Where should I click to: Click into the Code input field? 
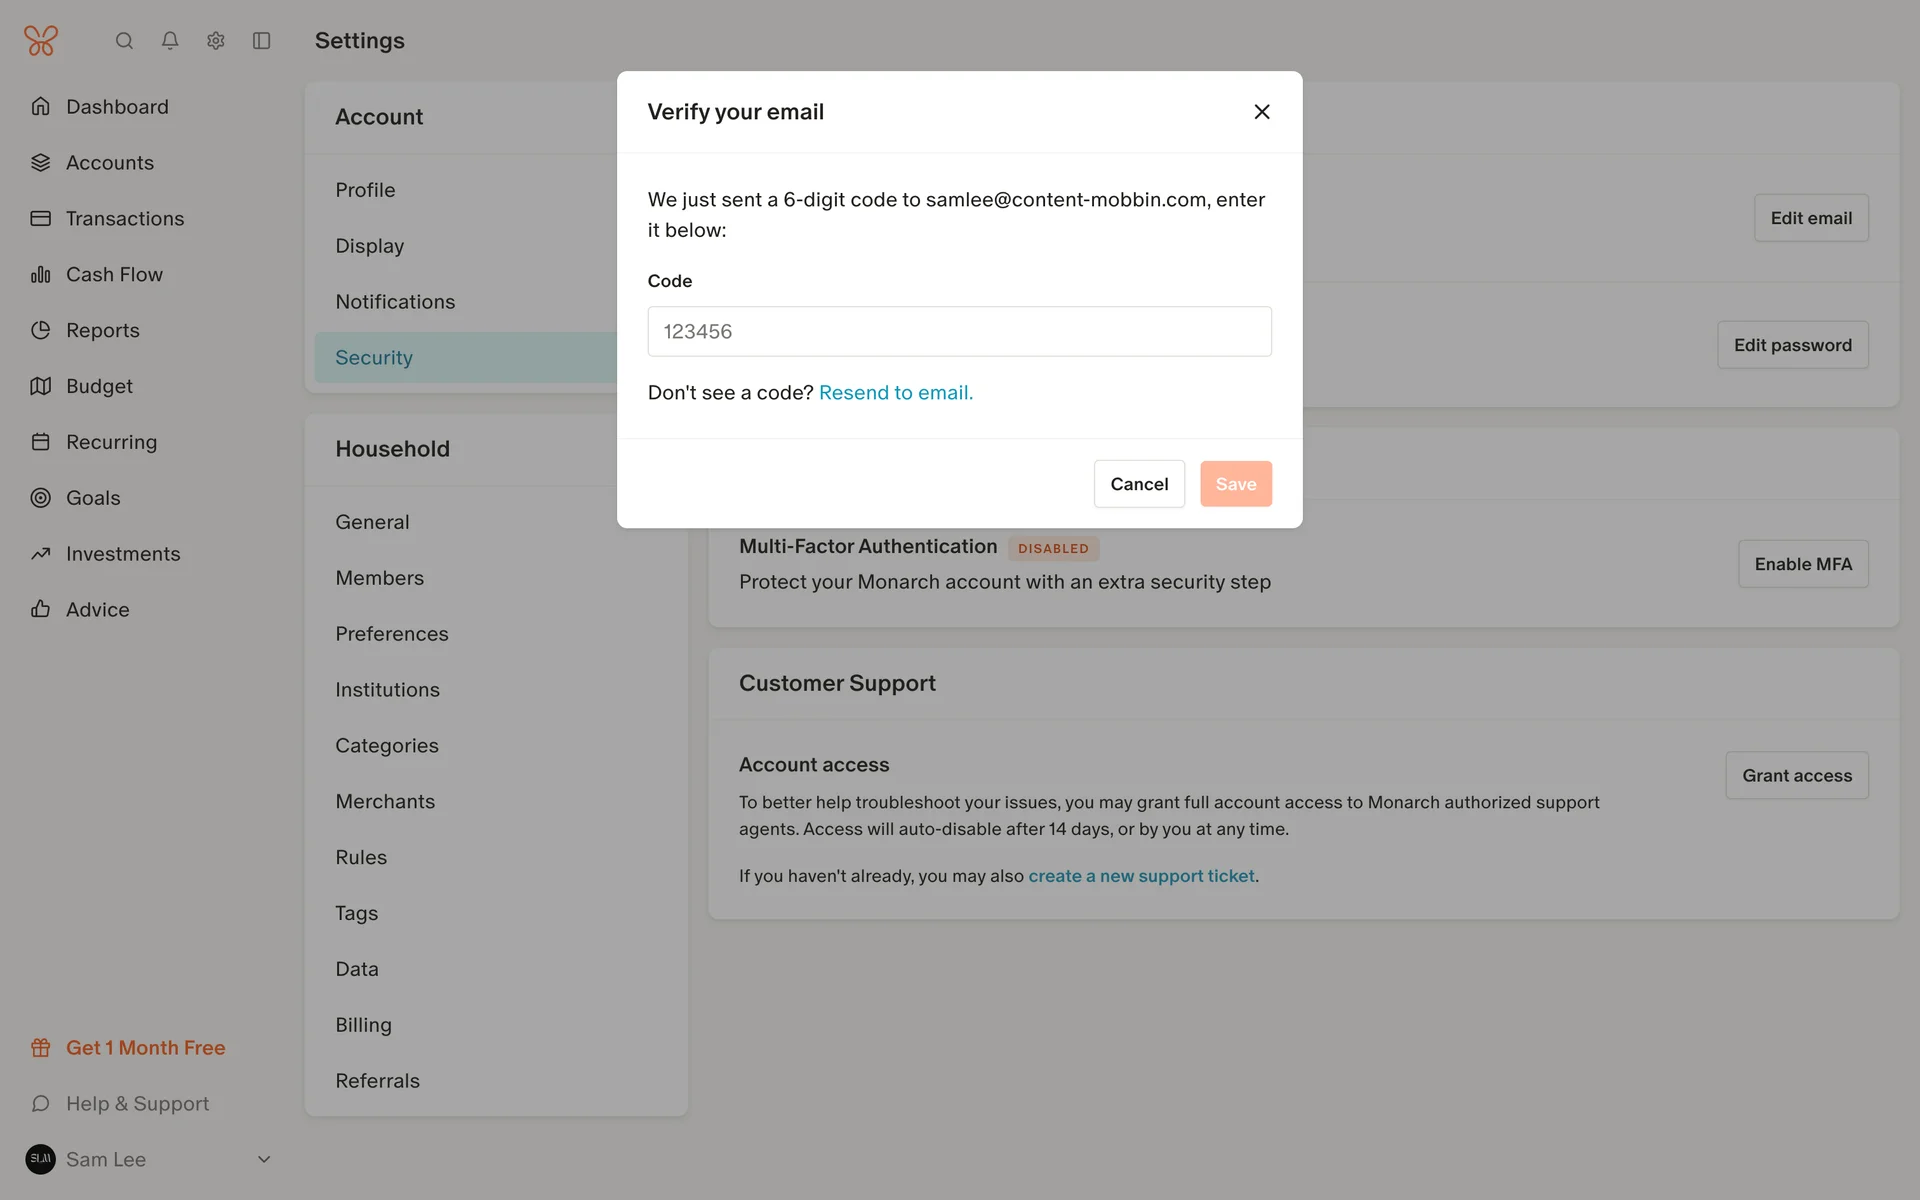coord(959,332)
